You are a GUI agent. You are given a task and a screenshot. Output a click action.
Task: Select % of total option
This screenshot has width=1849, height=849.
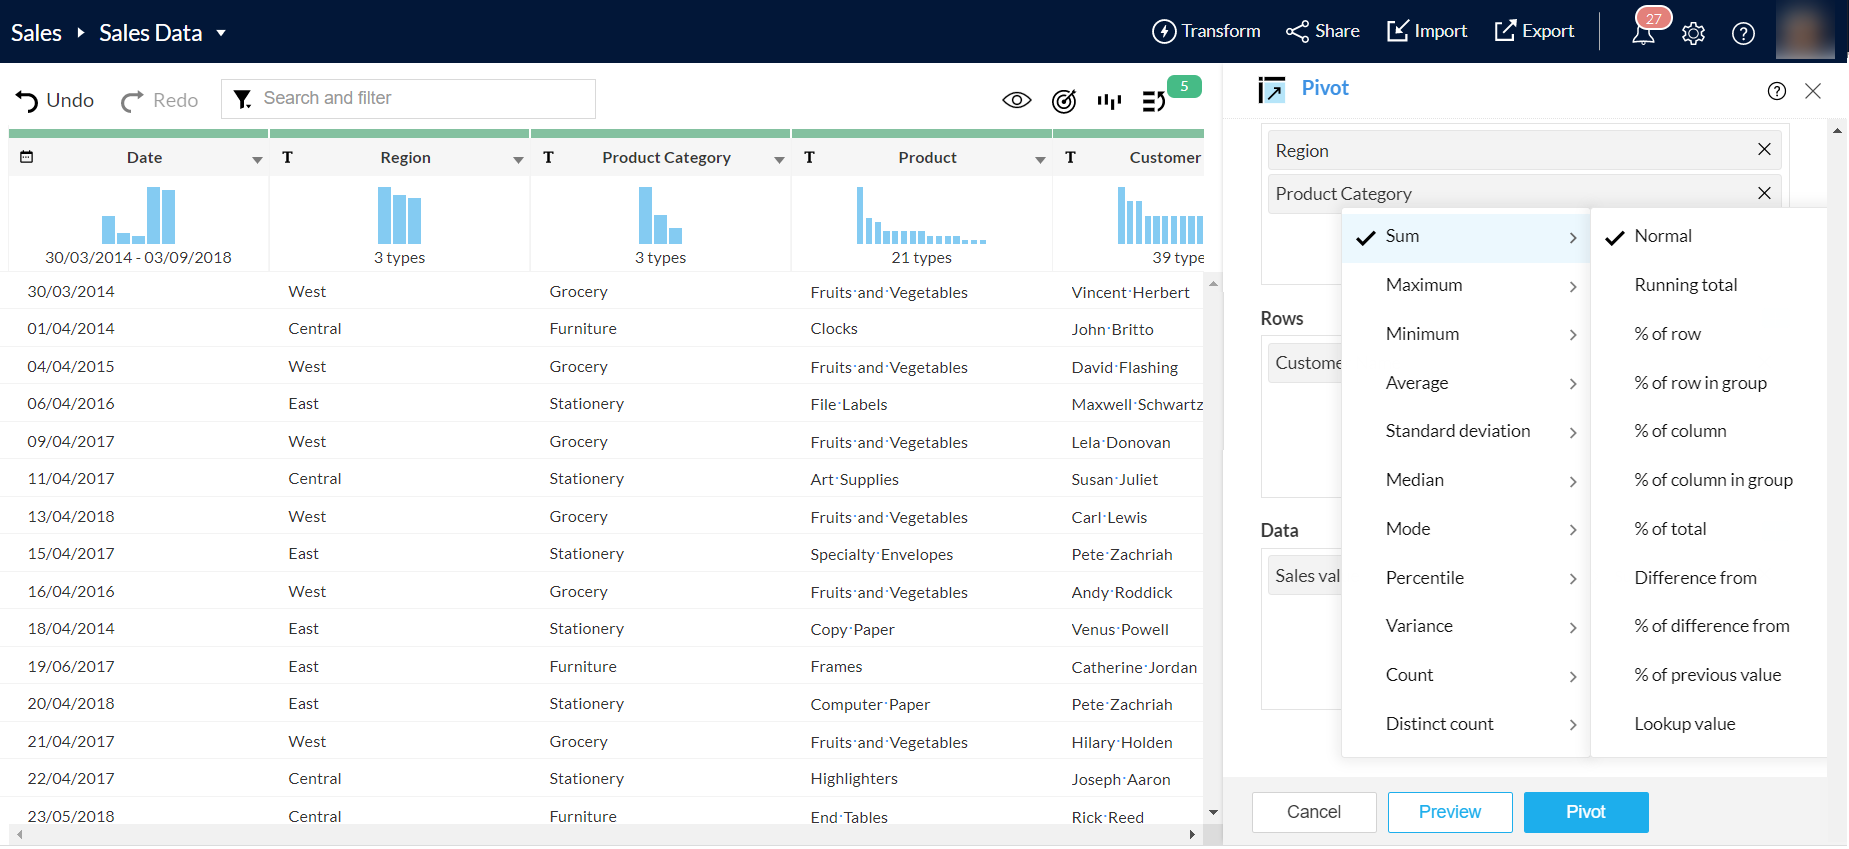coord(1709,529)
